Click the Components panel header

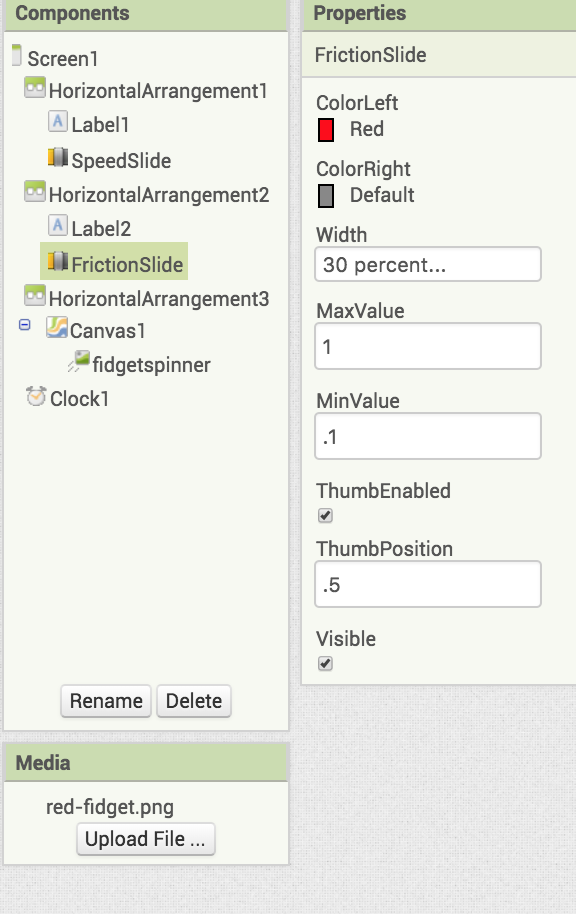click(x=146, y=15)
